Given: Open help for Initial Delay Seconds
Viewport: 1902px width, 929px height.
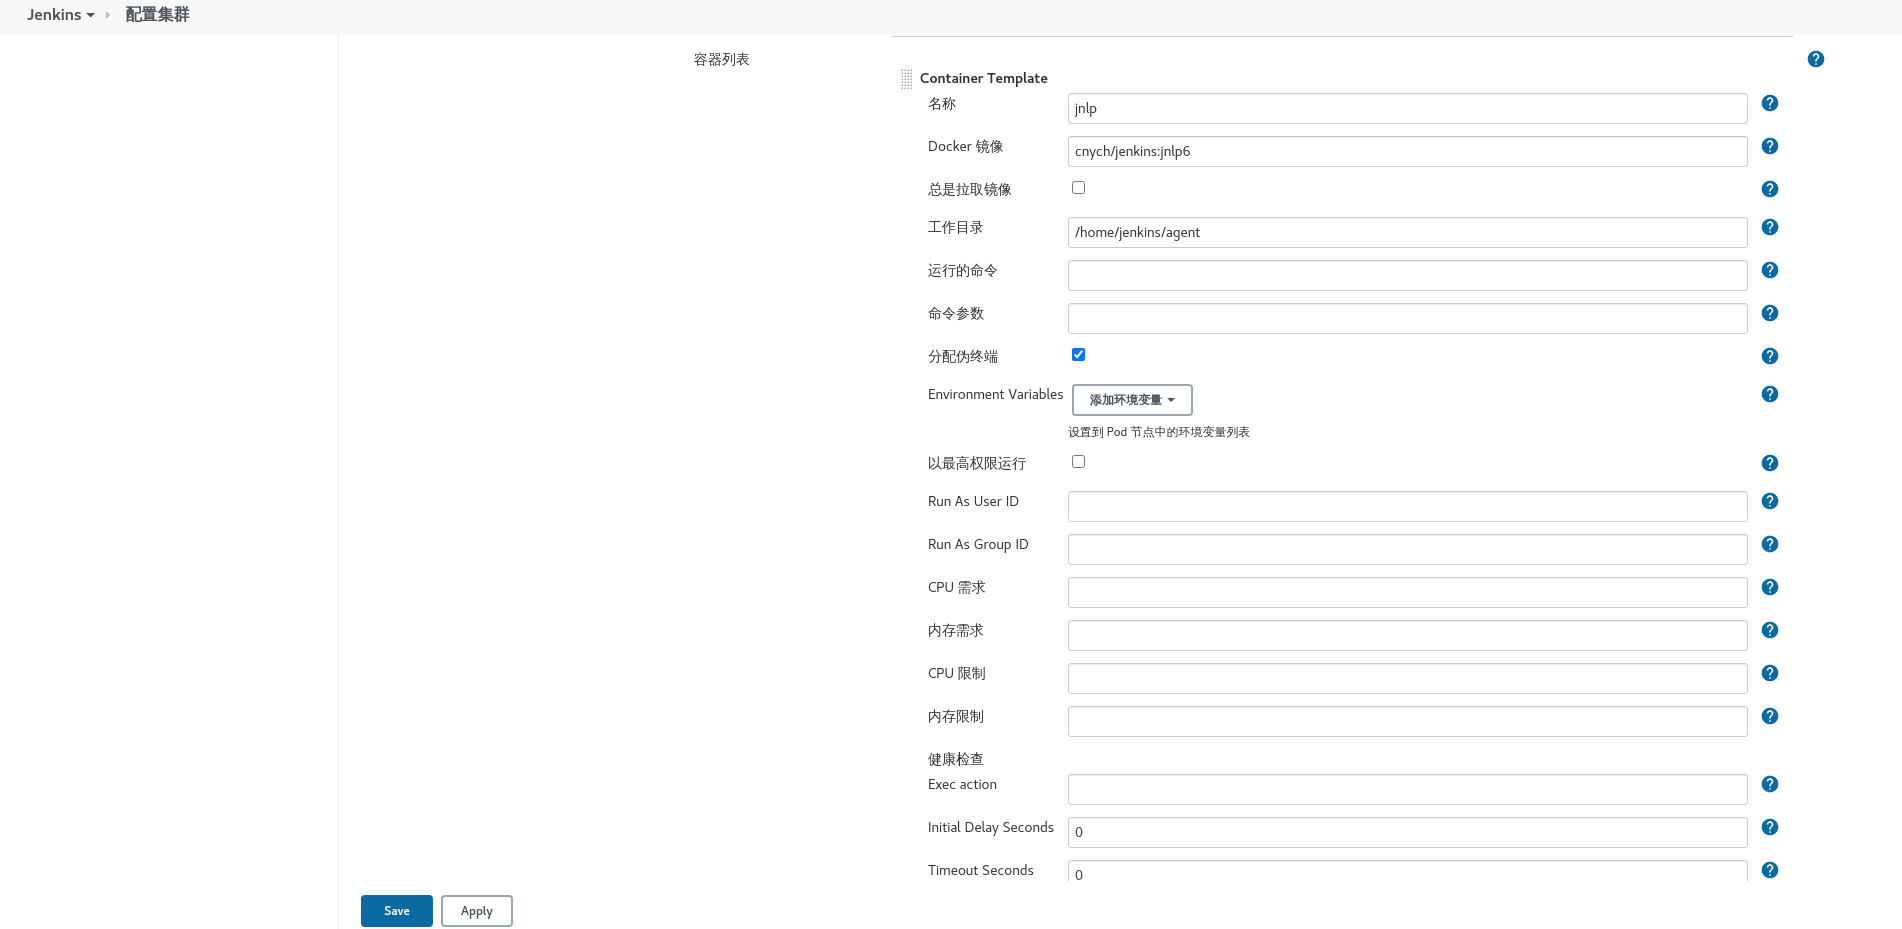Looking at the screenshot, I should [x=1769, y=827].
